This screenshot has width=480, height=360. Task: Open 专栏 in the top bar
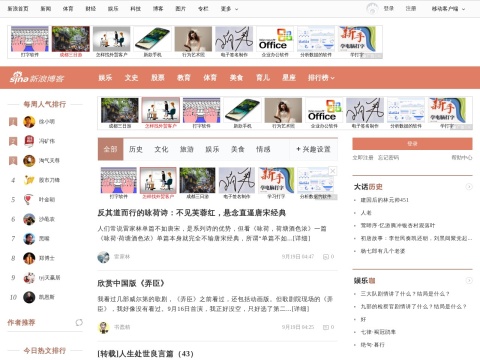(x=203, y=9)
